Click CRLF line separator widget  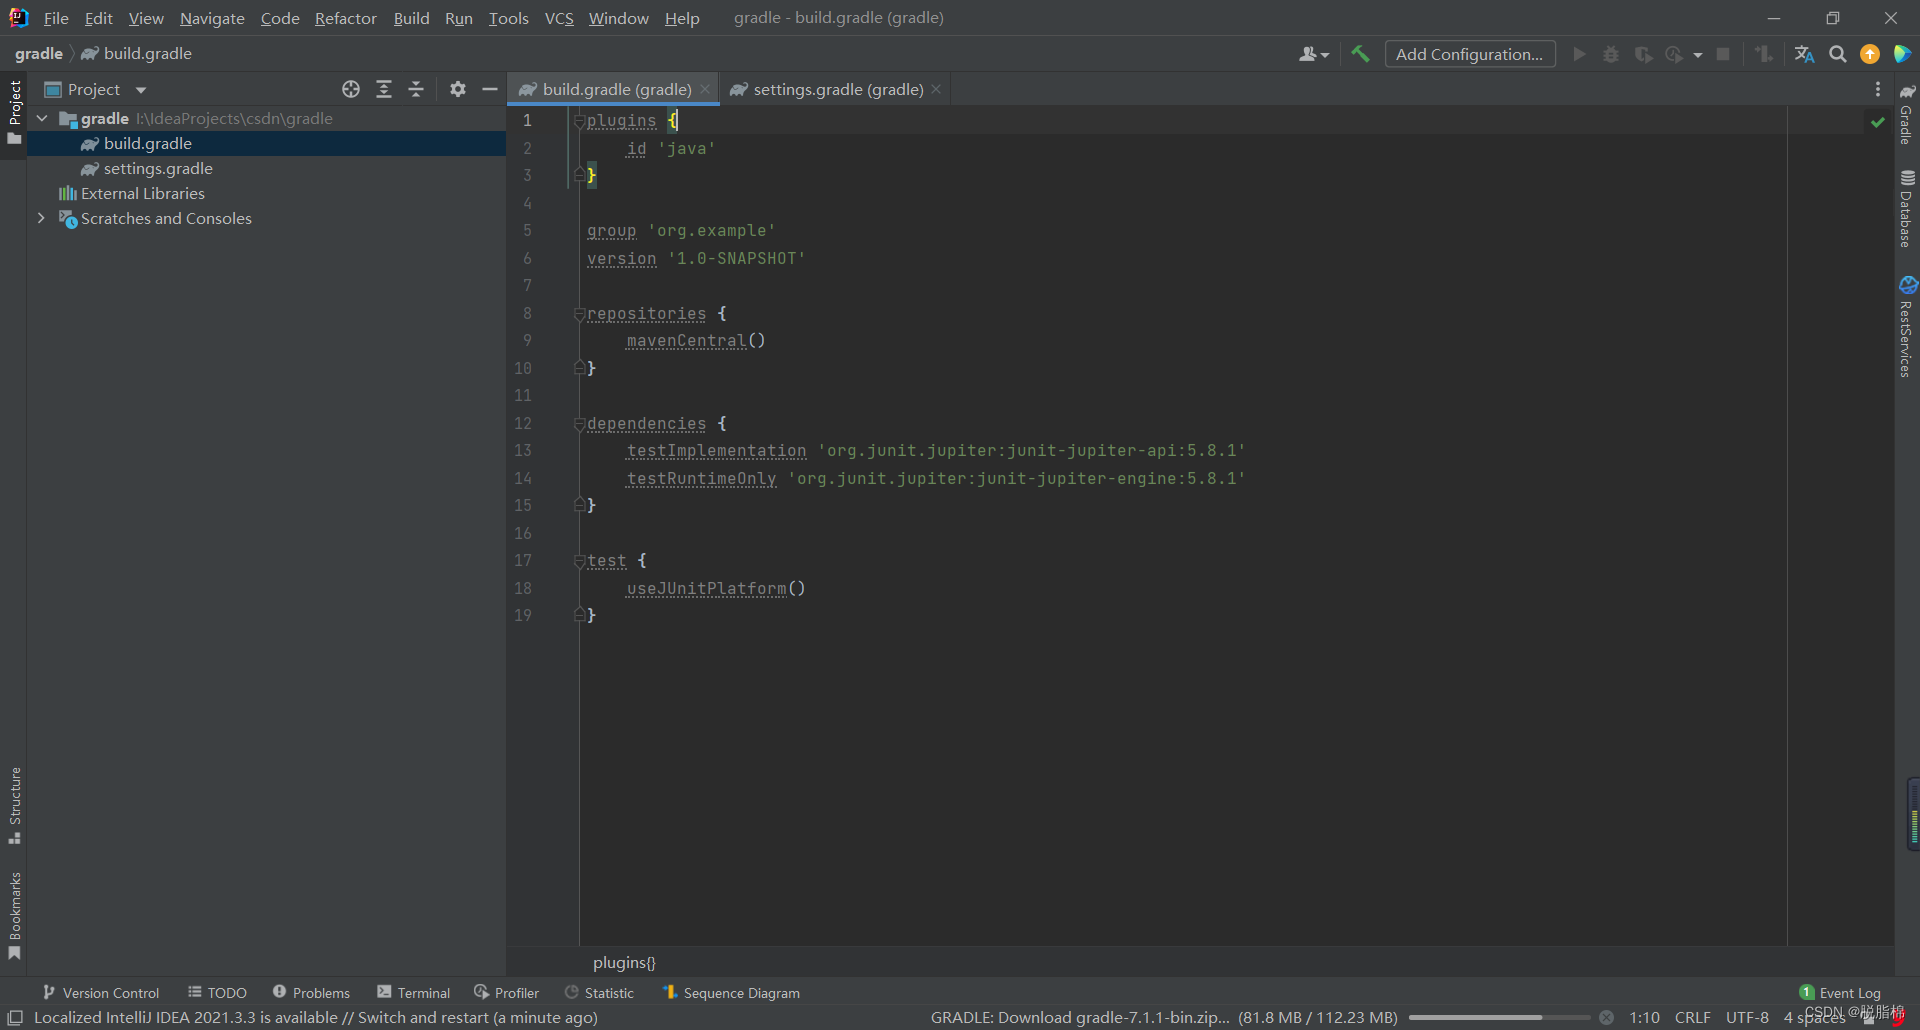(x=1692, y=1017)
